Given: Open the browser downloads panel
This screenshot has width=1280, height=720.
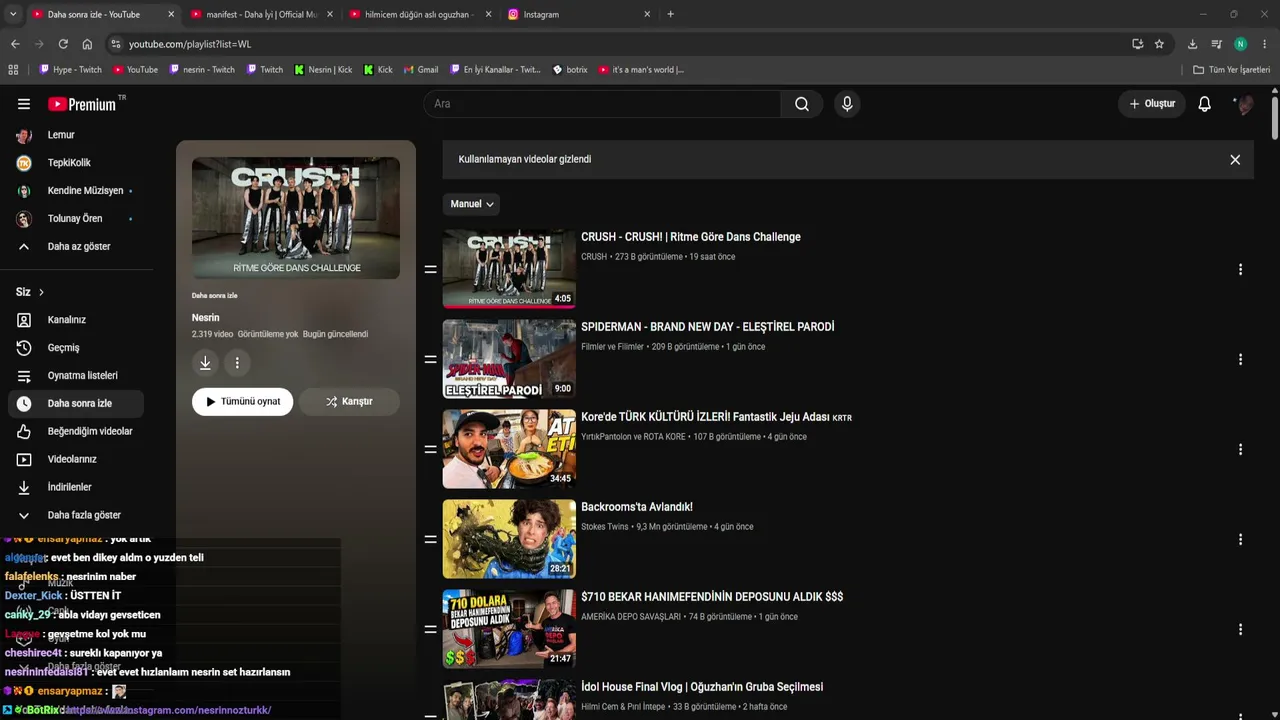Looking at the screenshot, I should (x=1192, y=44).
